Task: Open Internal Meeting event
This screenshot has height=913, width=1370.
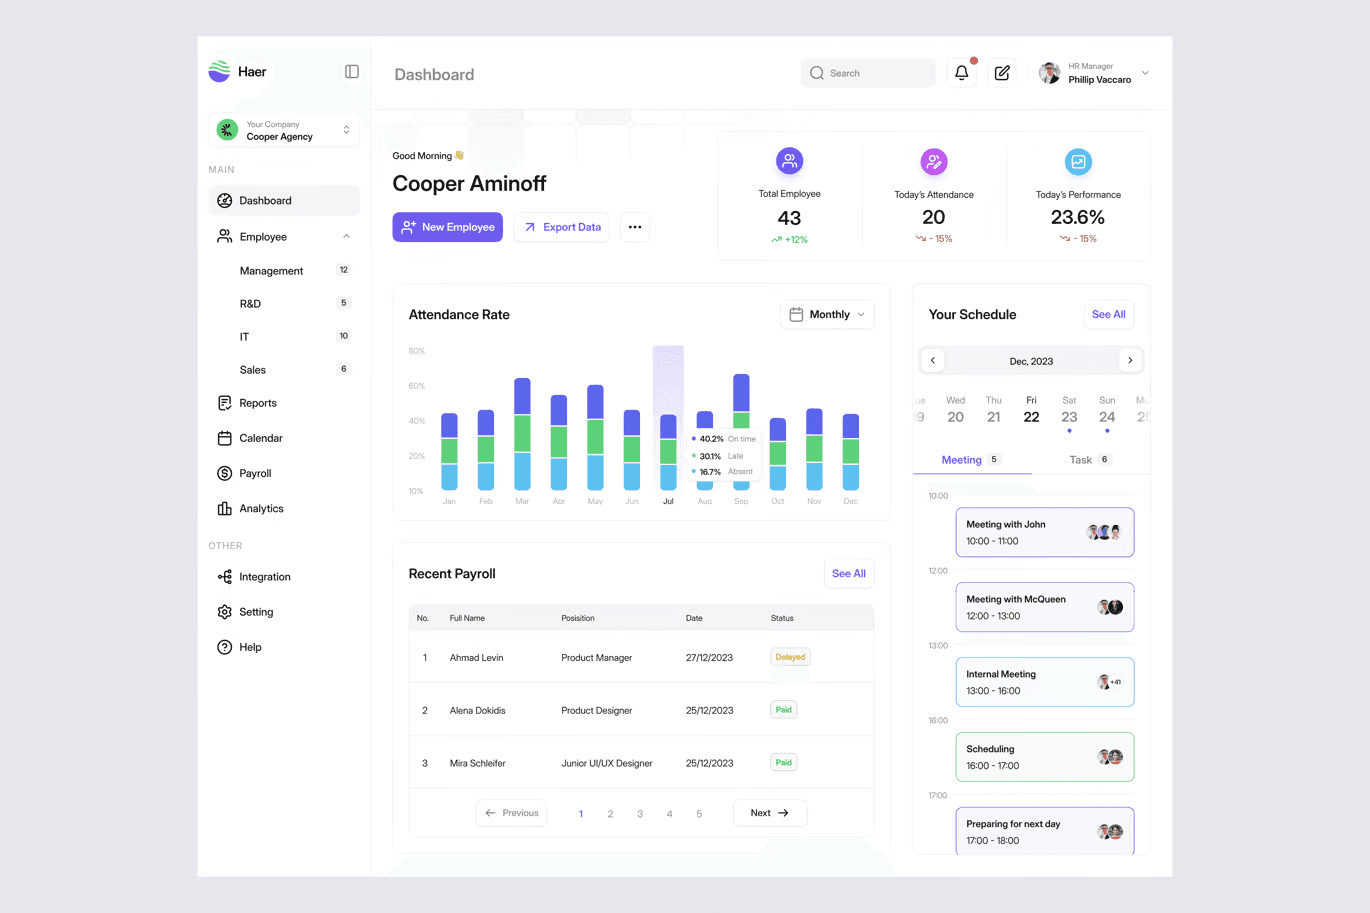Action: [1045, 682]
